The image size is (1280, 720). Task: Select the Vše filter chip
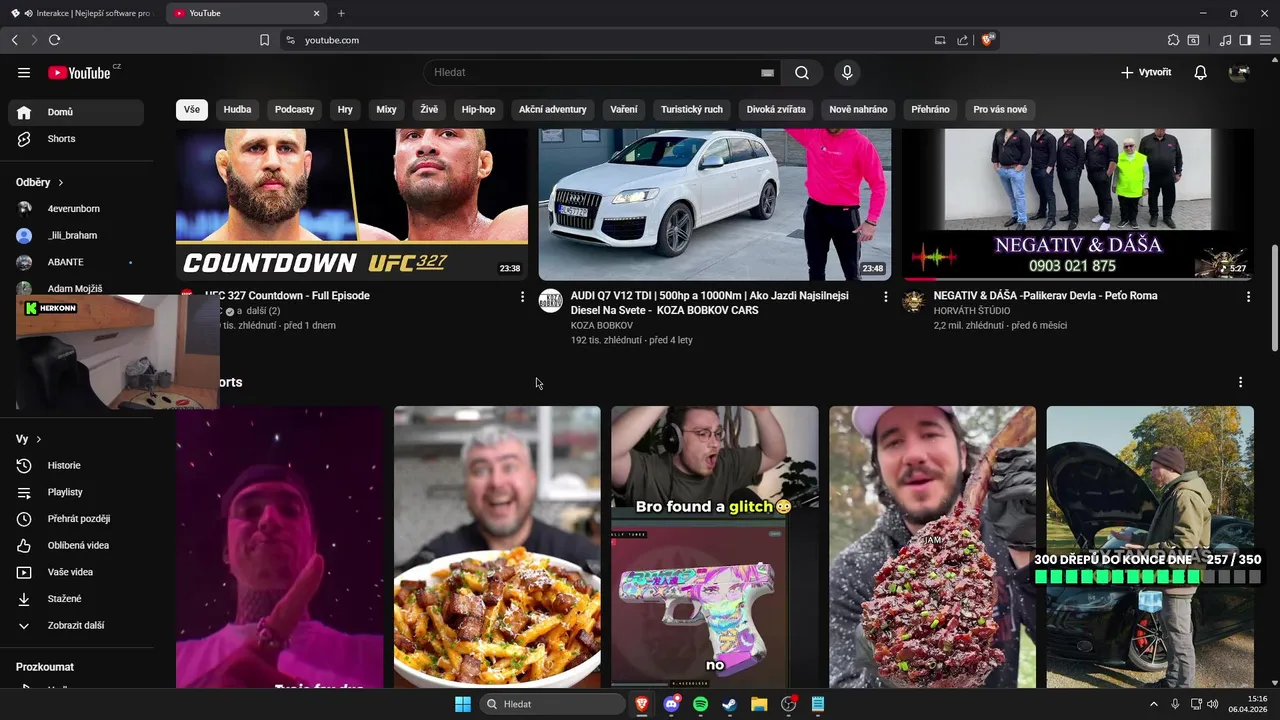coord(192,109)
